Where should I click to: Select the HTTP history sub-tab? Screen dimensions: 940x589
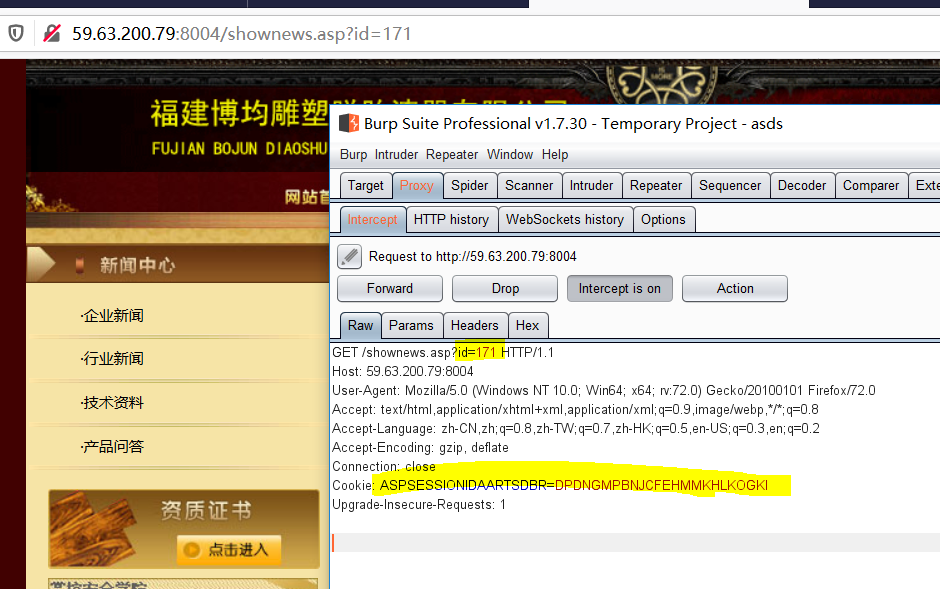(451, 220)
